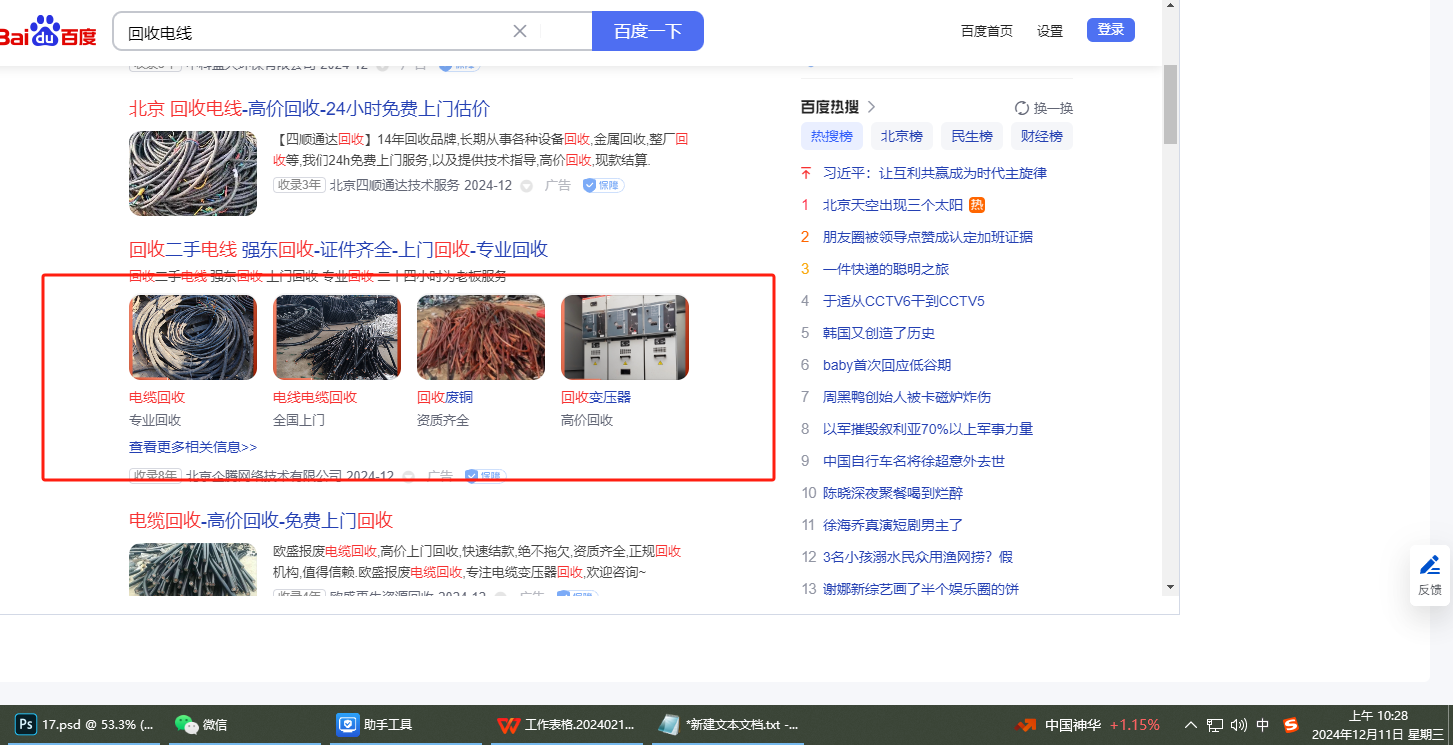This screenshot has height=745, width=1453.
Task: Click the 热 hot badge beside 北京天空出现三个太阳
Action: (977, 205)
